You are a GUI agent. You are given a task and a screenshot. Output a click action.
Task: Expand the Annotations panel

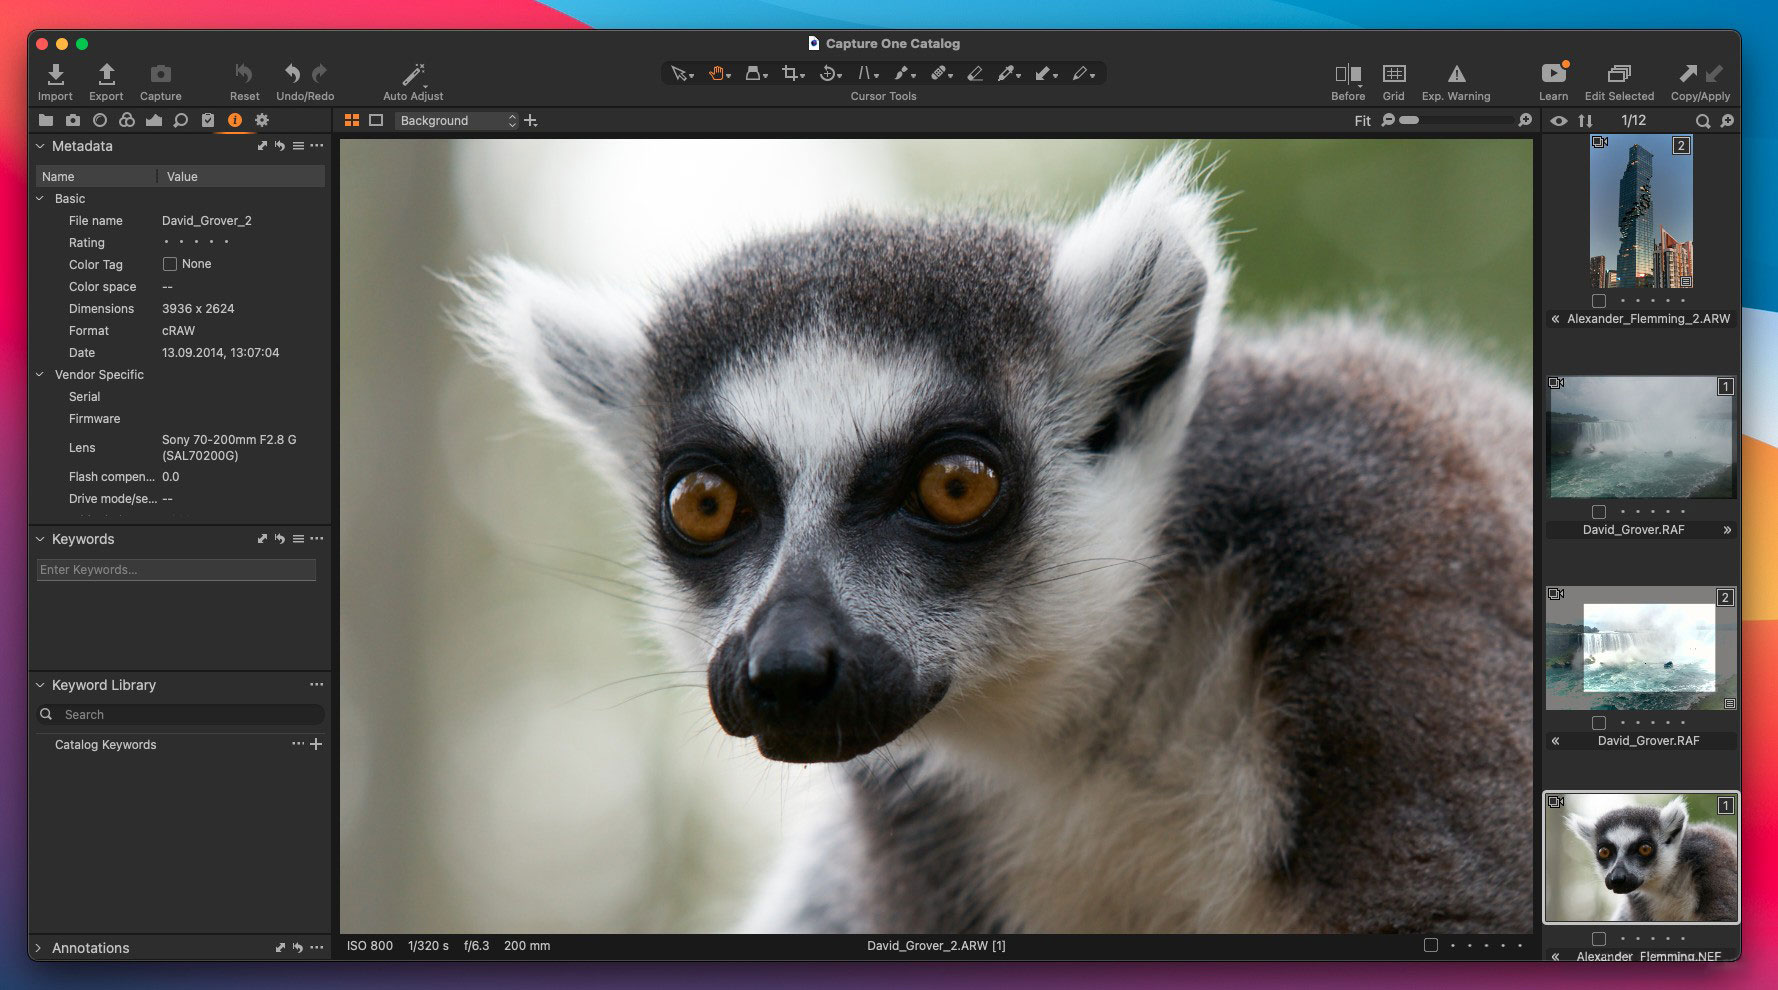39,948
